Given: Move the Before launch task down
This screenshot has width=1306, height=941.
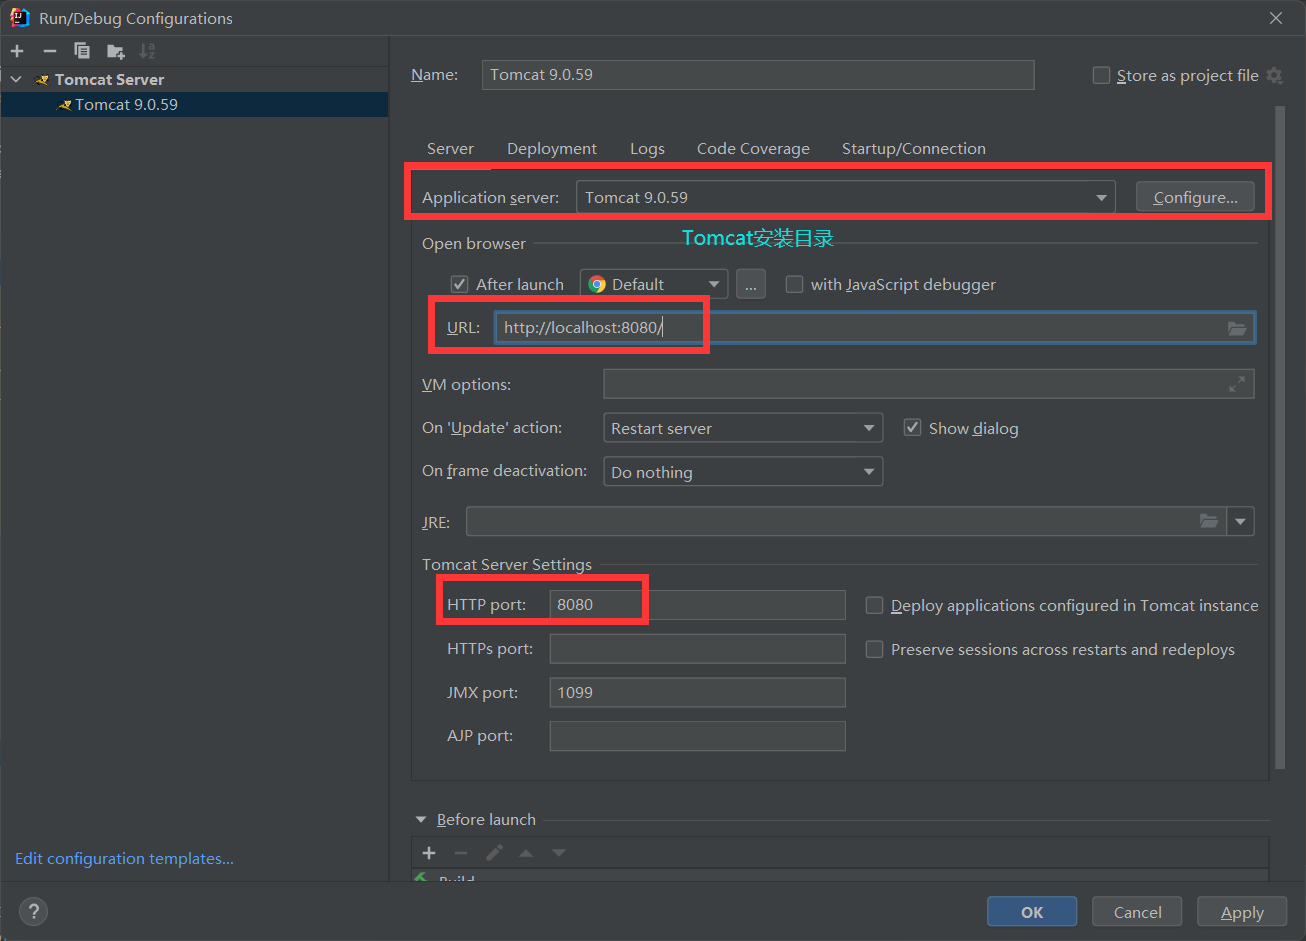Looking at the screenshot, I should click(x=559, y=853).
